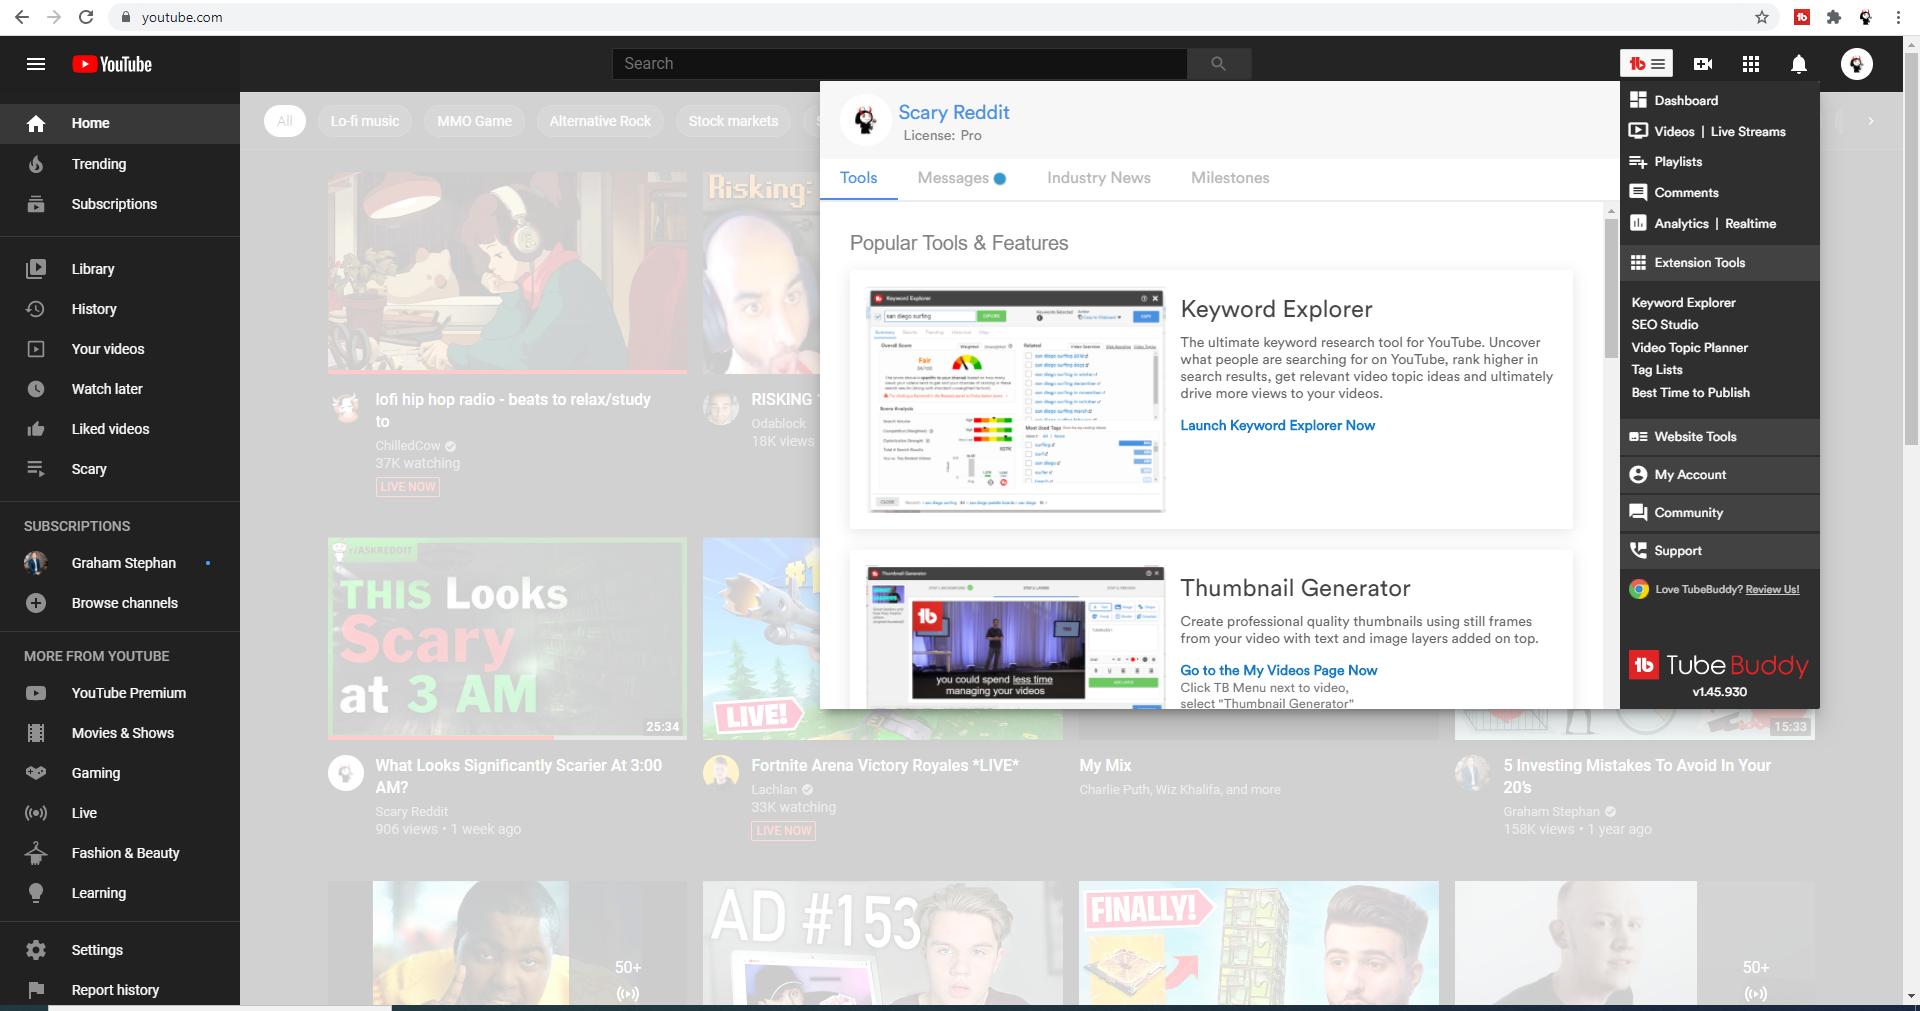Switch to the Industry News tab
The image size is (1920, 1011).
pos(1098,178)
